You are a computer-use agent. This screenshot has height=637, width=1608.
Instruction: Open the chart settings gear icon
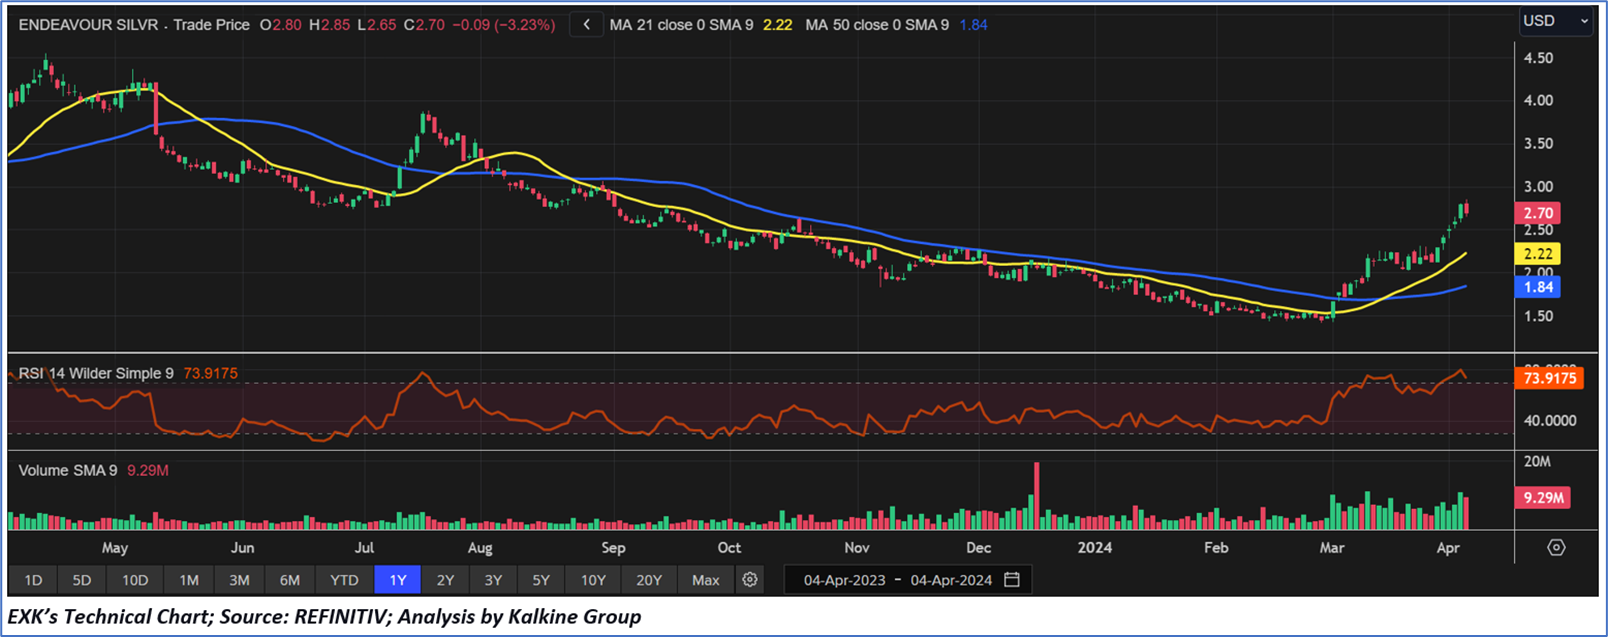(x=750, y=580)
